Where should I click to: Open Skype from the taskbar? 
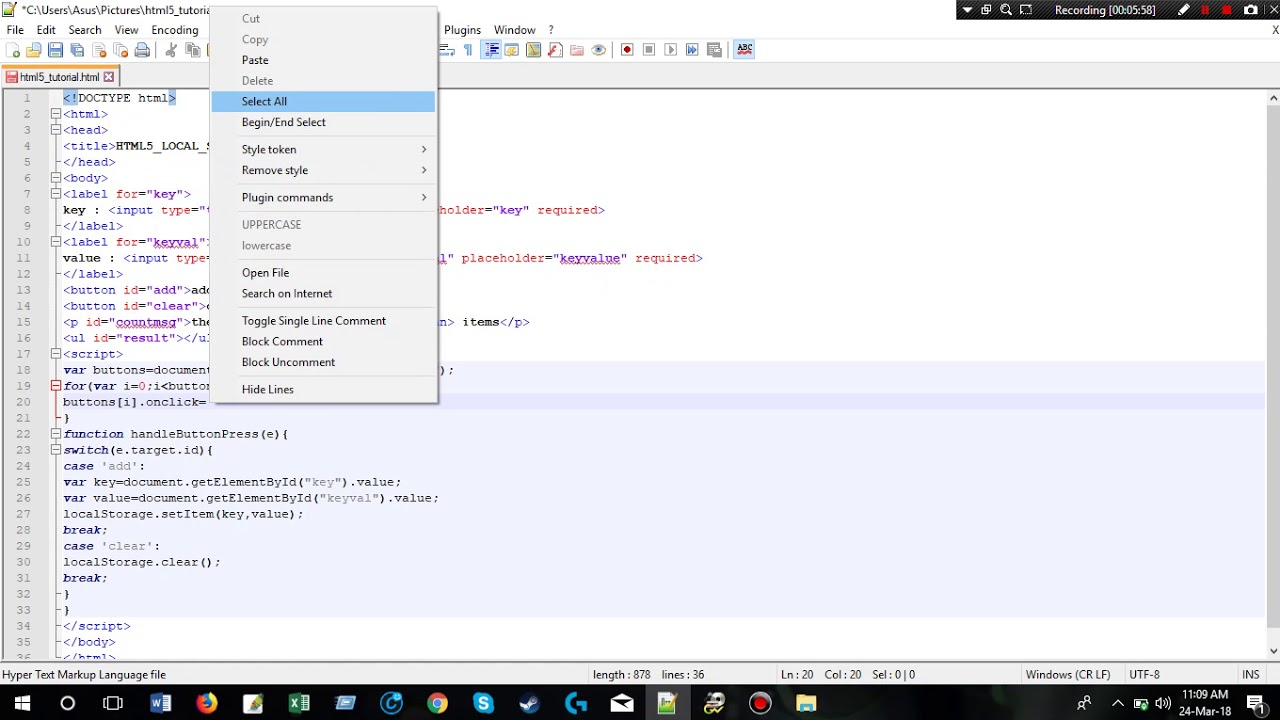483,704
